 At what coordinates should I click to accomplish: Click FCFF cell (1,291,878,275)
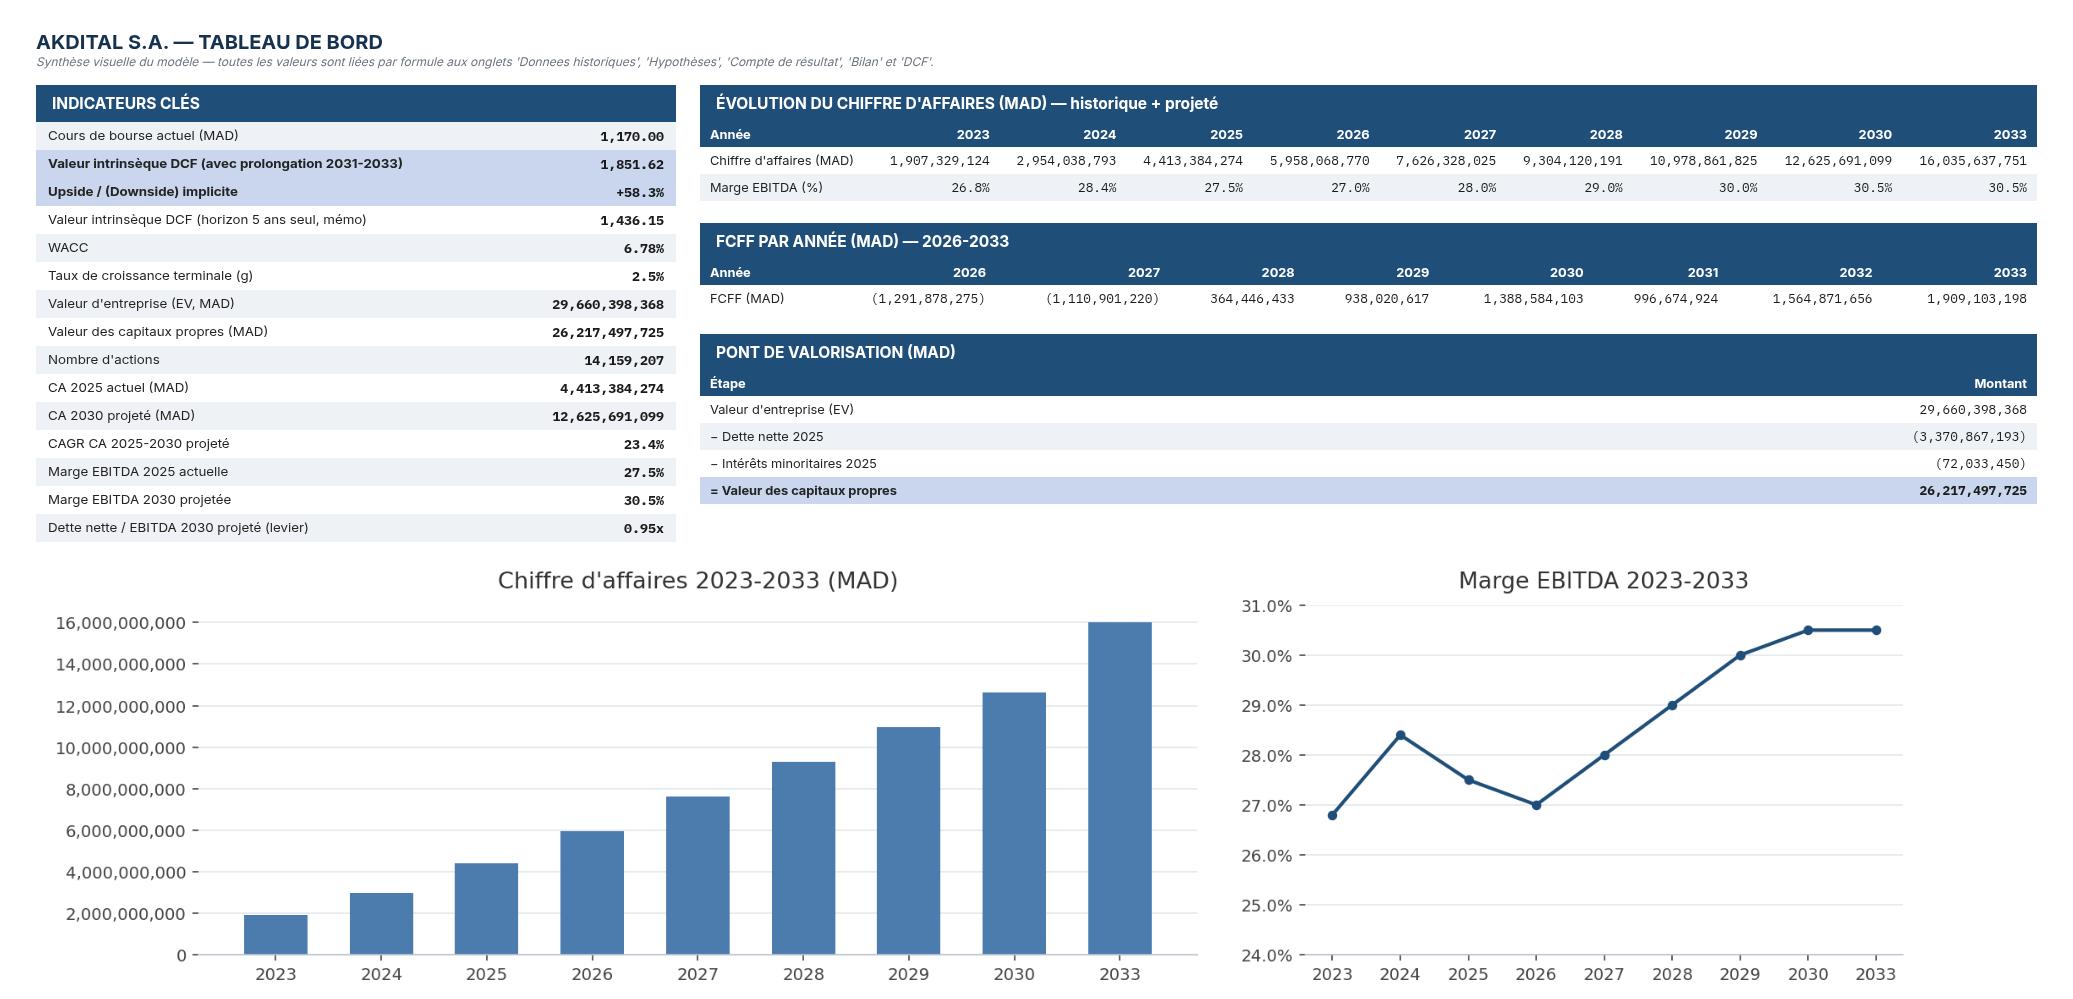[x=928, y=299]
